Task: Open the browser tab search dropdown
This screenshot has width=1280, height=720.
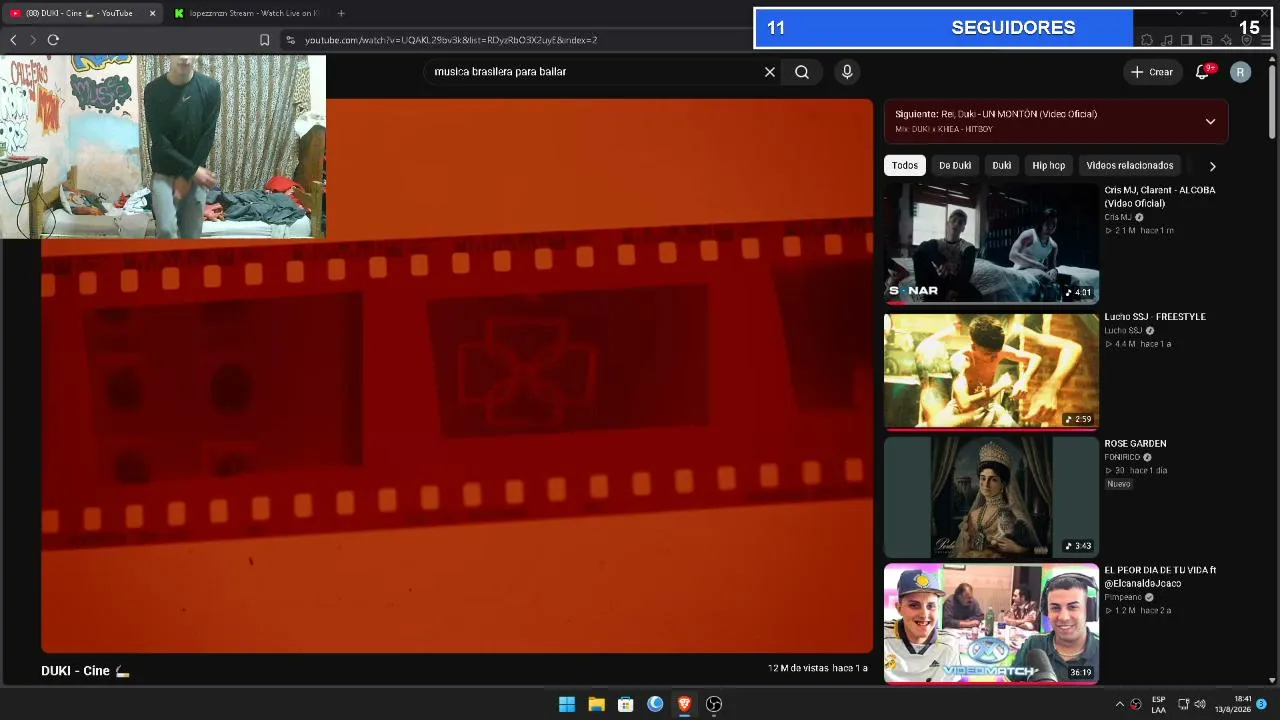Action: point(1179,13)
